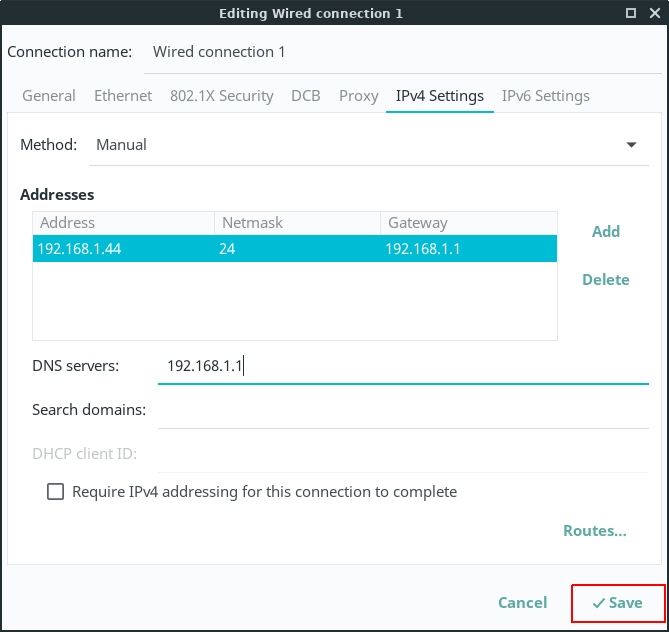Switch to the Proxy tab
The image size is (669, 632).
tap(358, 96)
